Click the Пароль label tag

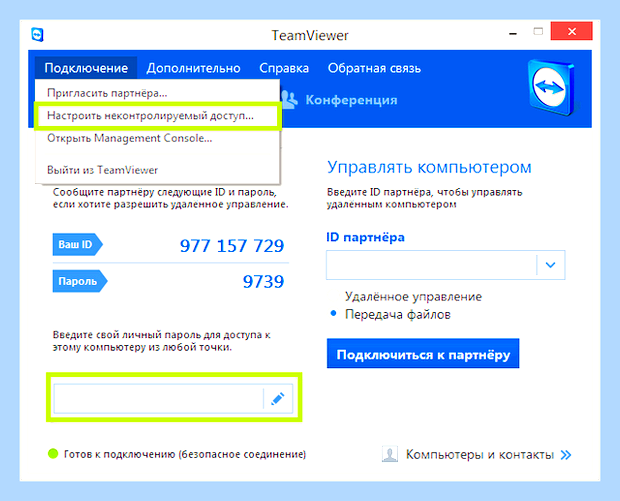pos(80,281)
